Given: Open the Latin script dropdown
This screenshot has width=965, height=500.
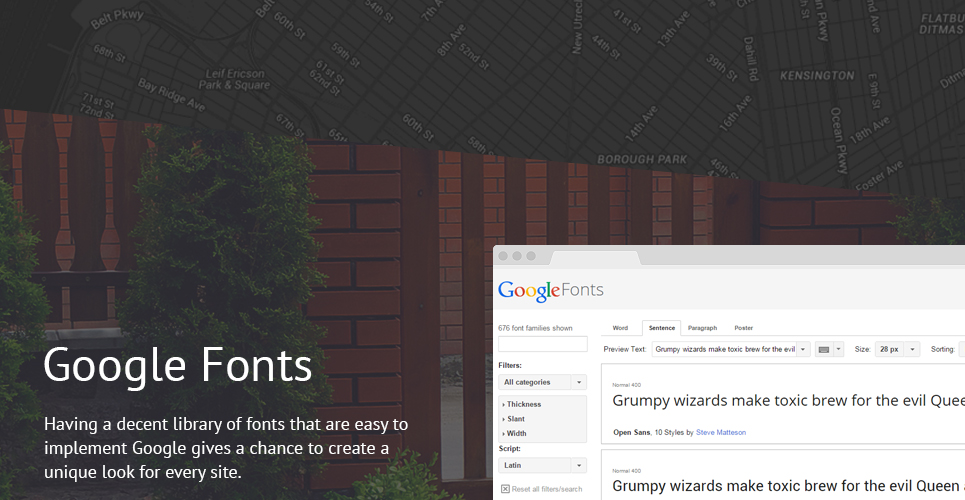Looking at the screenshot, I should (542, 466).
